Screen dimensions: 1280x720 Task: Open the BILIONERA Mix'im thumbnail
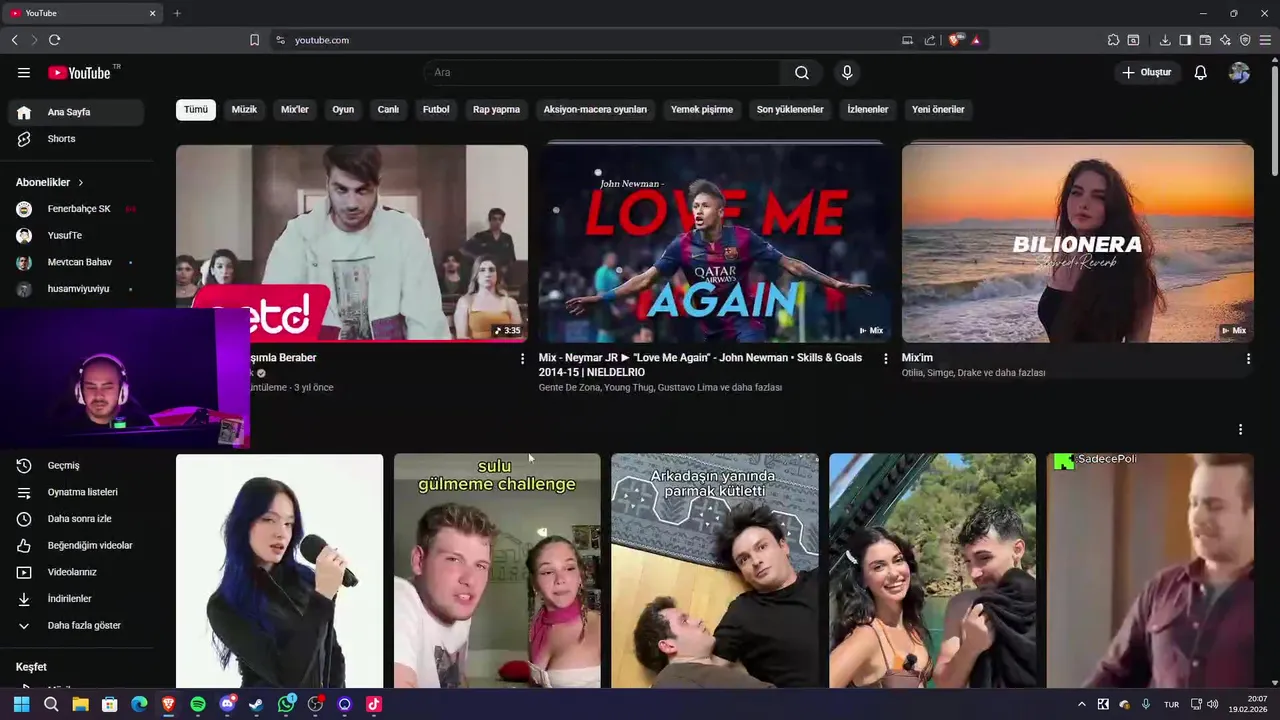1077,243
